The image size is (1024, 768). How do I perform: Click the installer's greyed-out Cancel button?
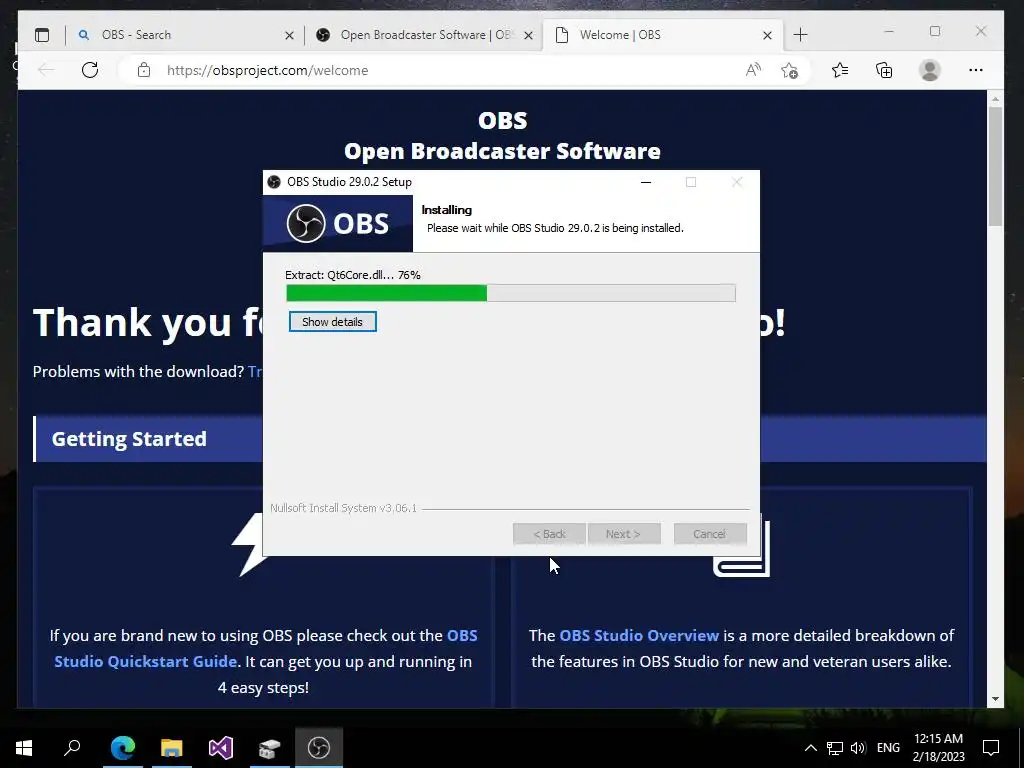click(710, 534)
